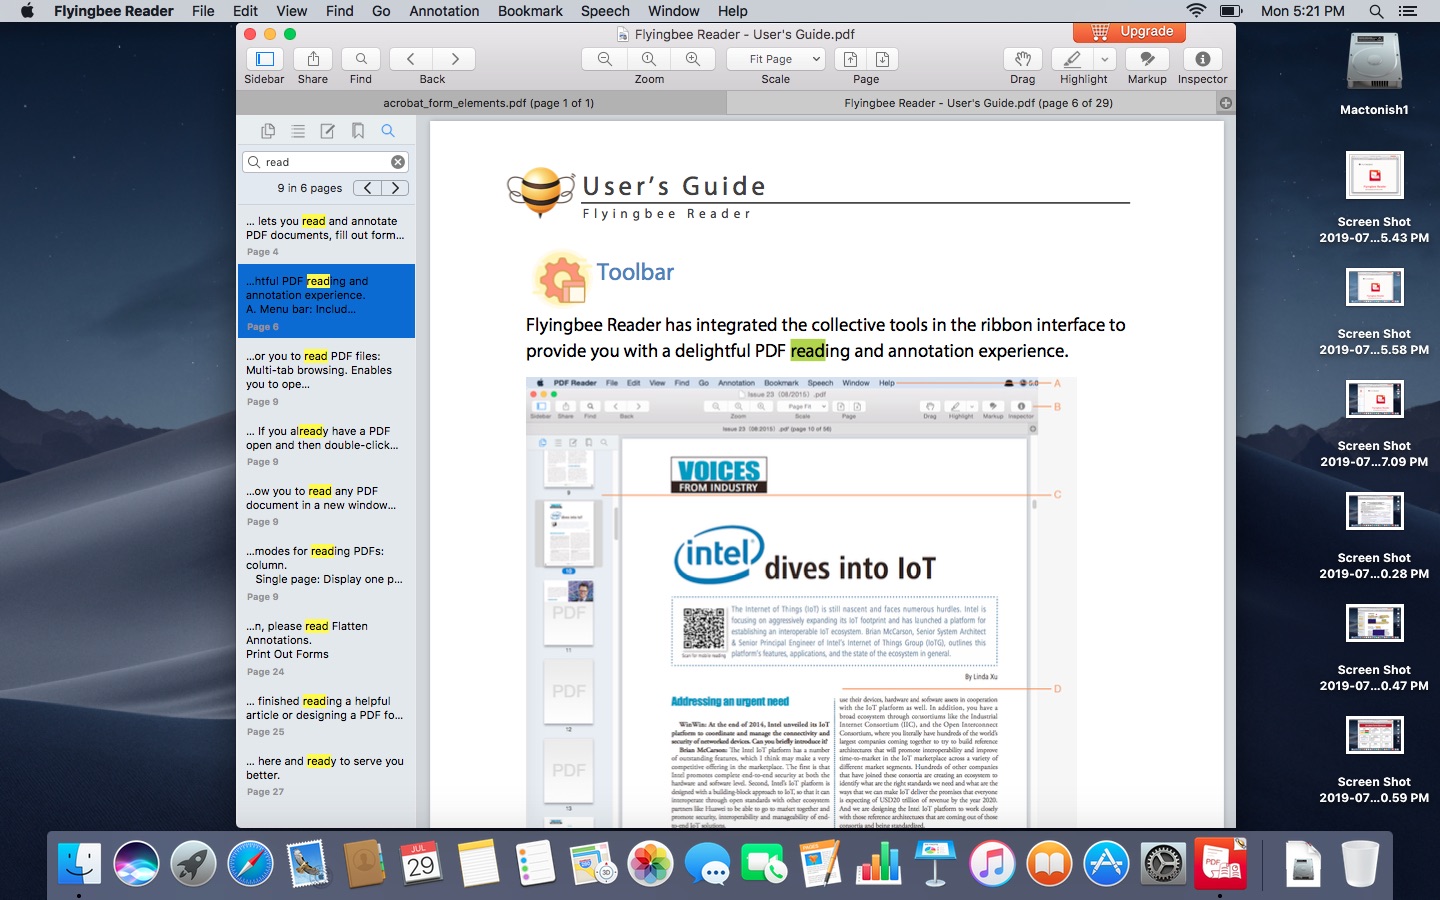Open the Mactonish1 drive on the desktop
The height and width of the screenshot is (900, 1440).
[1374, 74]
